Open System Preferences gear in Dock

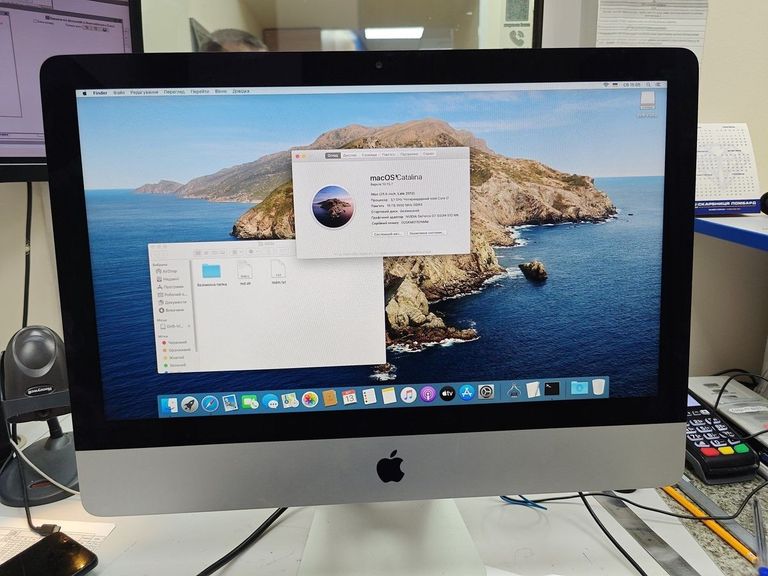pos(486,391)
